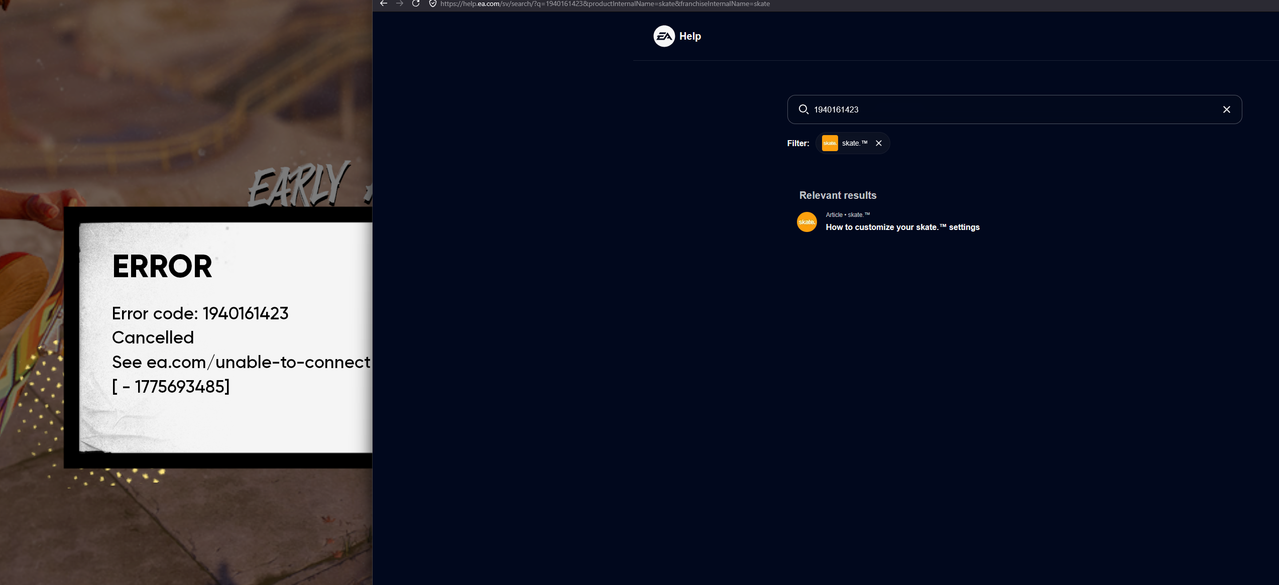Remove the skate. filter chip
Viewport: 1279px width, 585px height.
879,143
